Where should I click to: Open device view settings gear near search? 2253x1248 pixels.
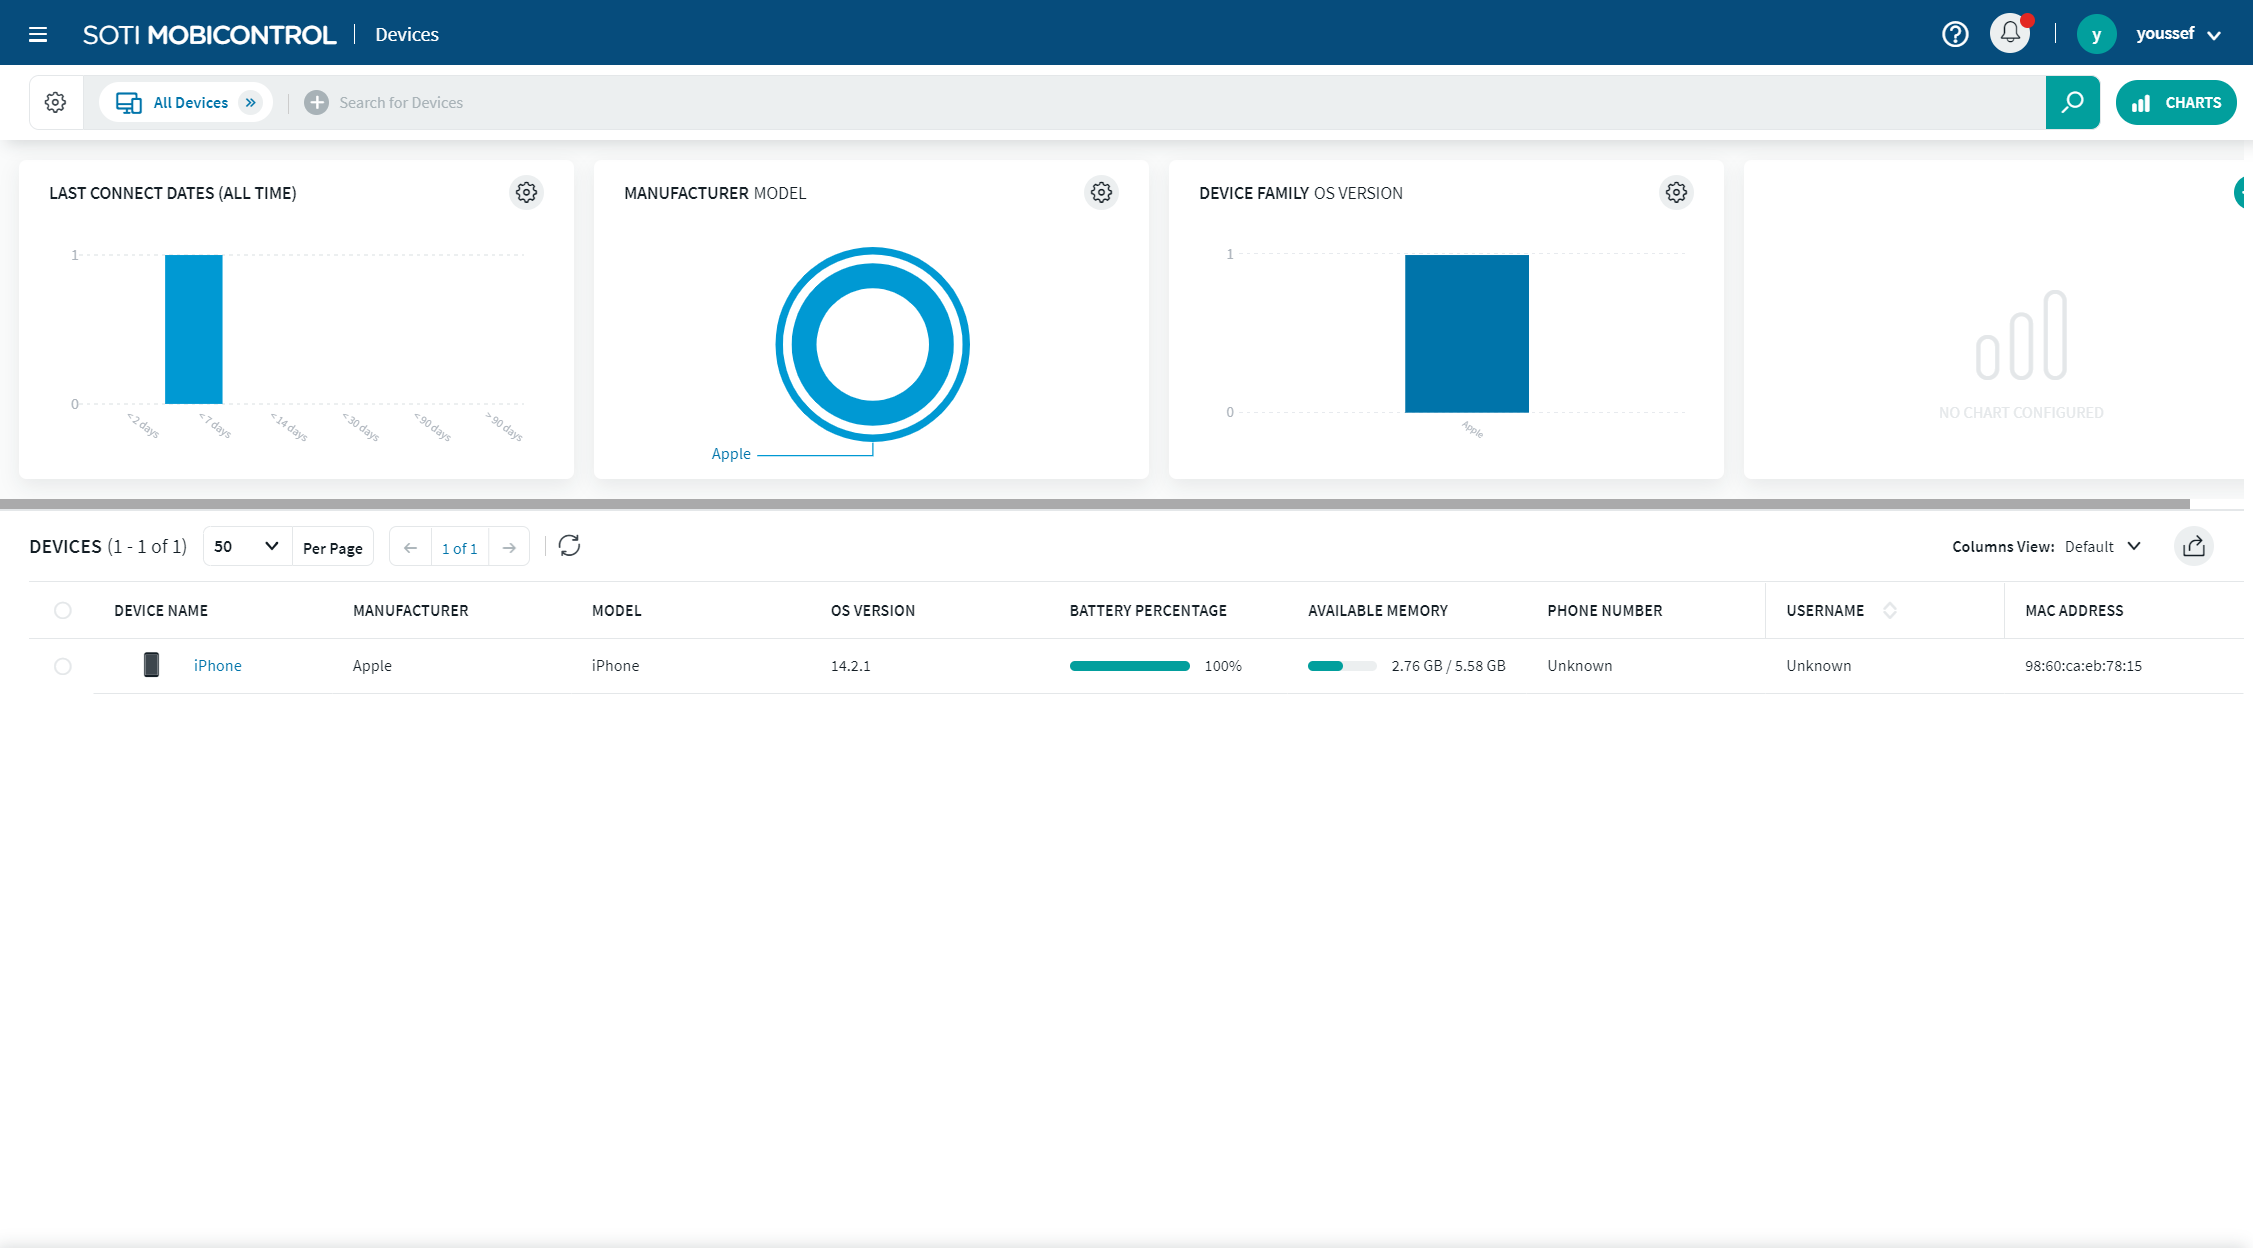point(56,103)
